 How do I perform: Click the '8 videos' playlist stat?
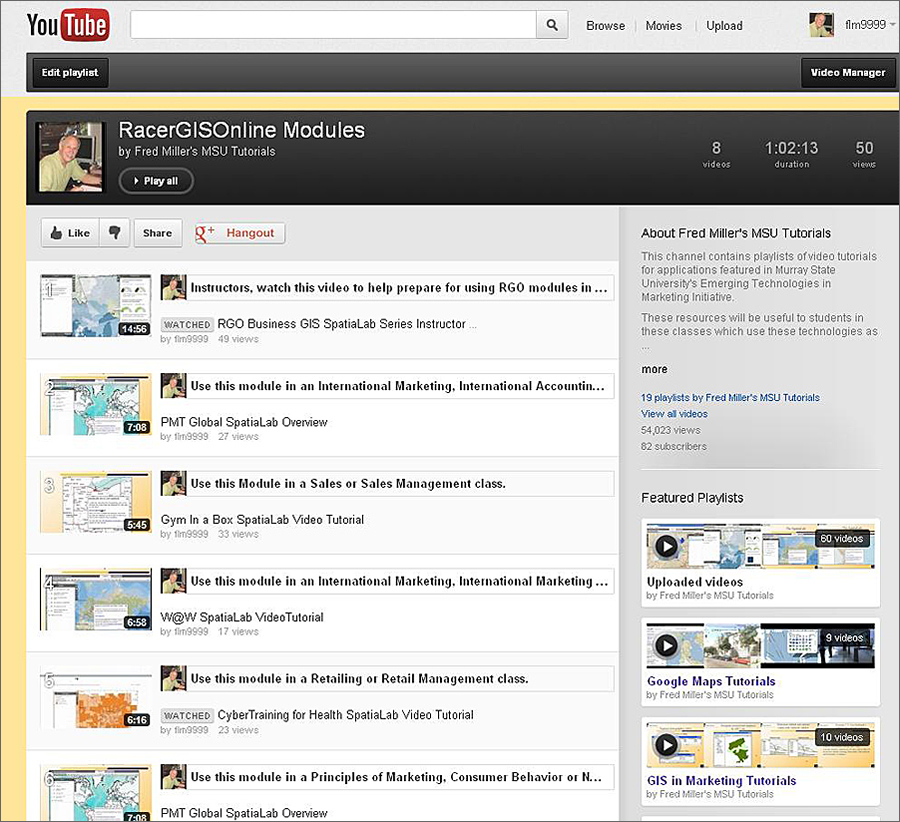[x=716, y=154]
